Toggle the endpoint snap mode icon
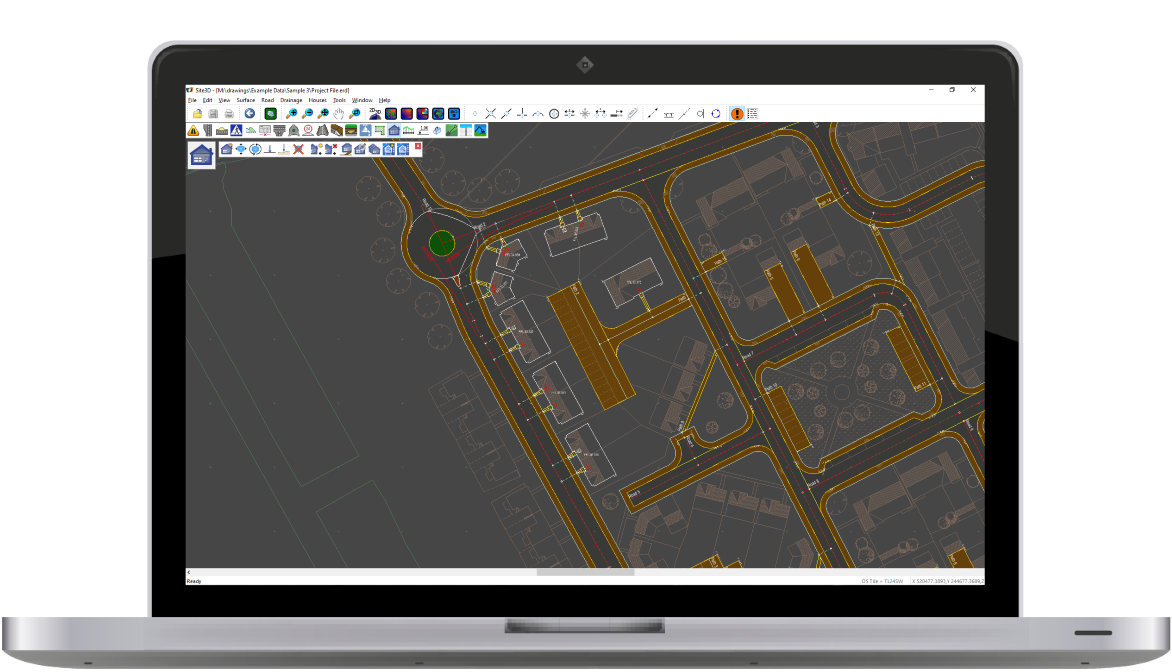 [475, 114]
